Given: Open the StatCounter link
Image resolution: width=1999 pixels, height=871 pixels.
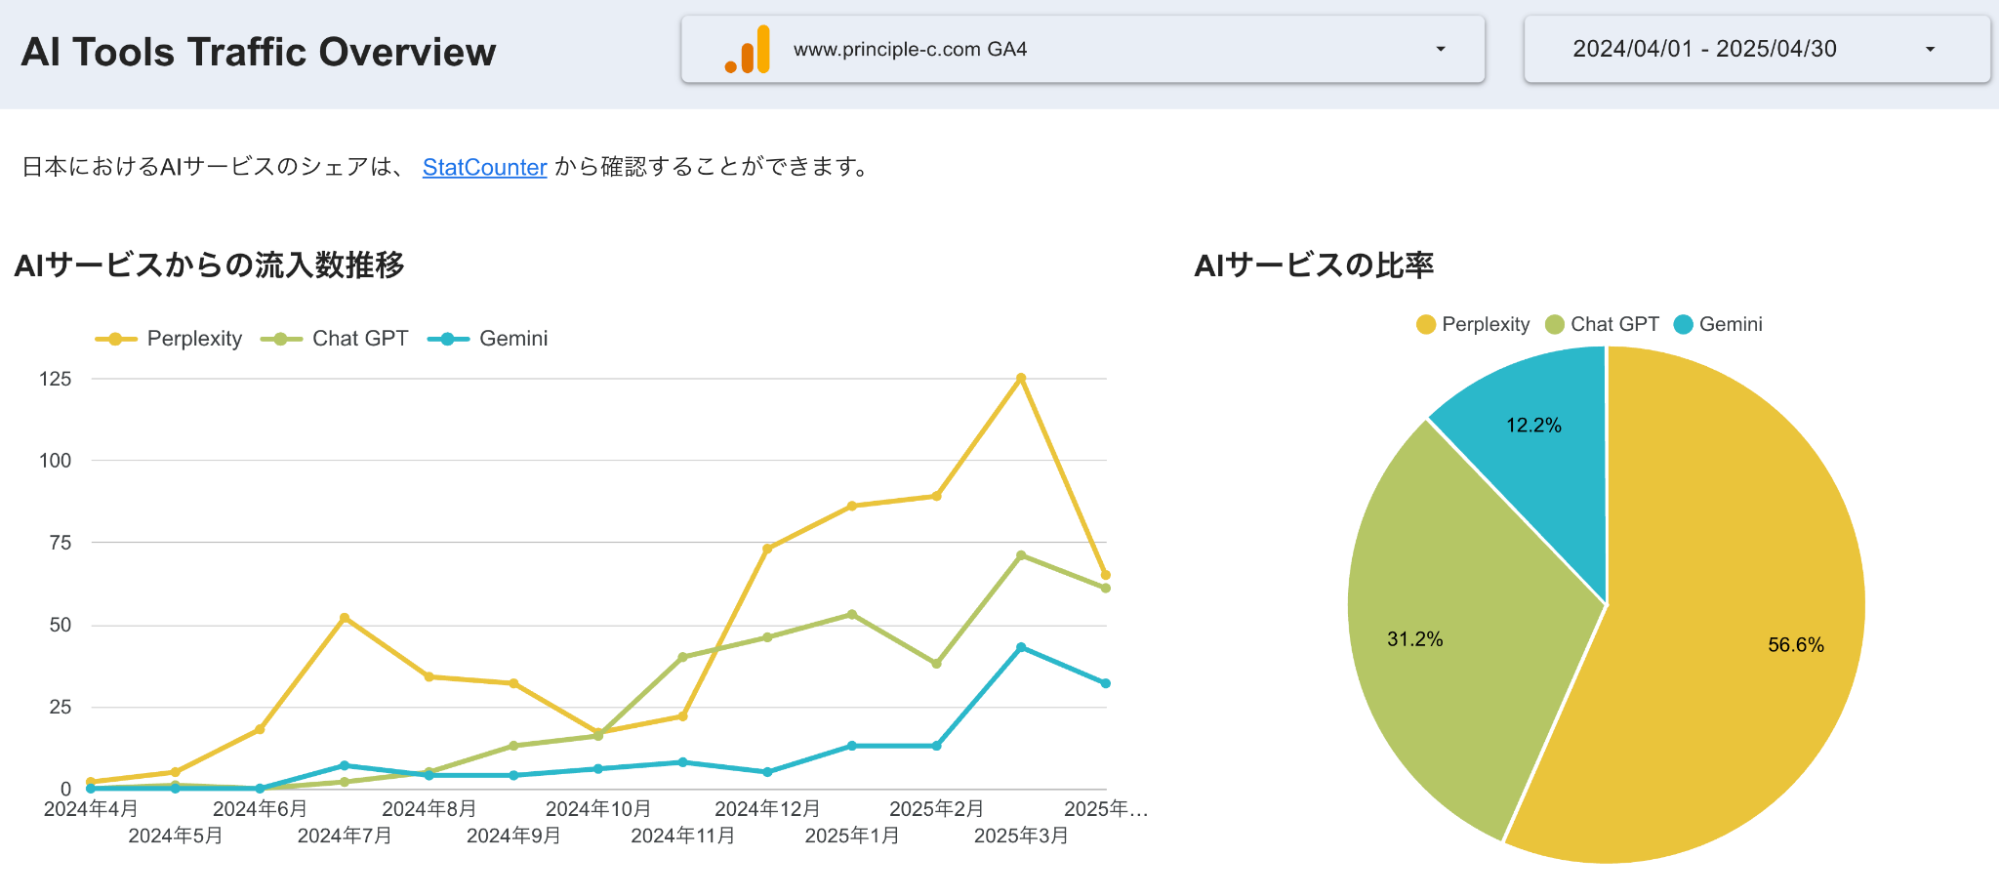Looking at the screenshot, I should tap(484, 167).
